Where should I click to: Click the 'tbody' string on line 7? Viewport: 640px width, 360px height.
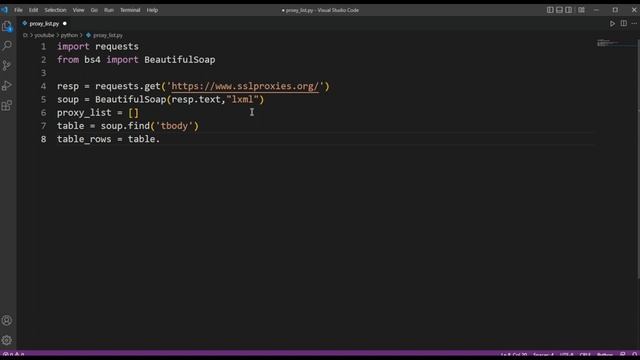[174, 126]
